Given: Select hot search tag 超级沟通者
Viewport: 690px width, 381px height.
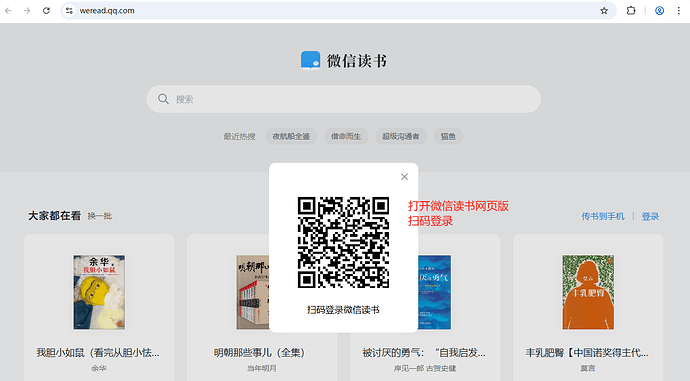Looking at the screenshot, I should [401, 136].
